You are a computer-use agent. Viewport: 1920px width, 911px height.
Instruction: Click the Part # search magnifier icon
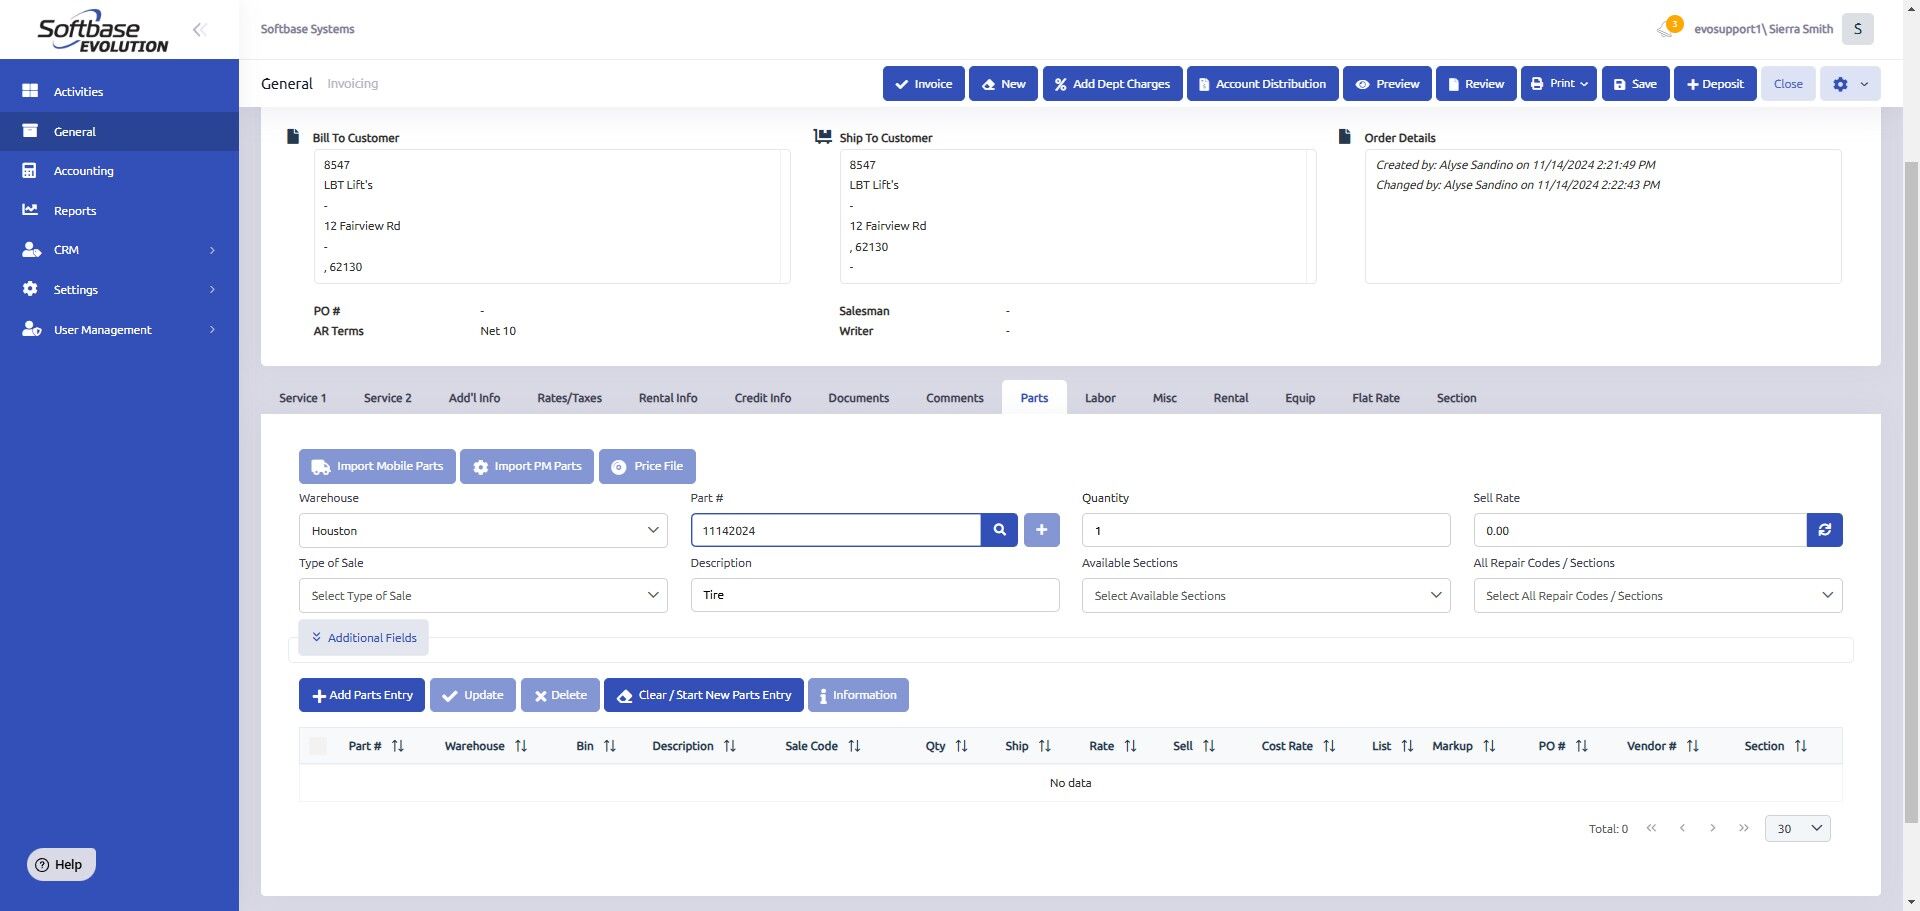tap(999, 530)
